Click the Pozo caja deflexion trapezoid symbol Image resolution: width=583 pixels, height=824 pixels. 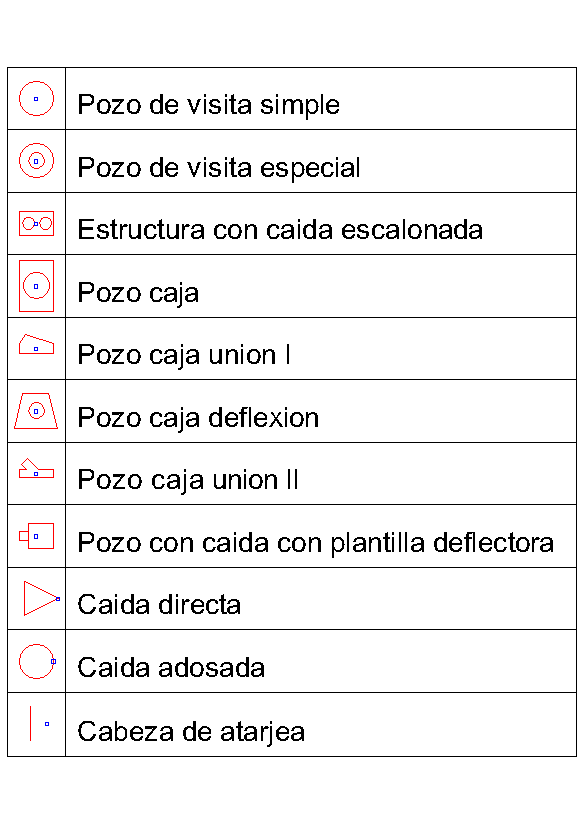[x=36, y=411]
